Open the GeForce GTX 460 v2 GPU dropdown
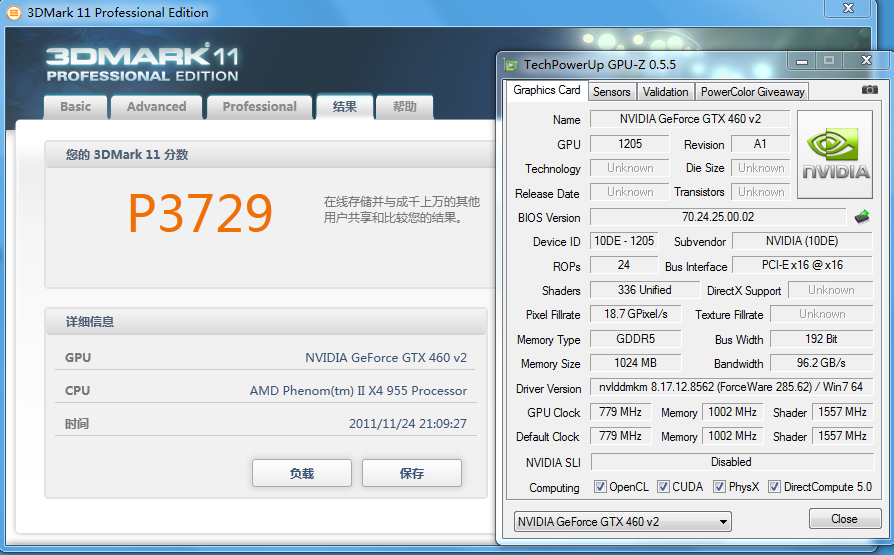Viewport: 894px width, 555px height. [622, 522]
